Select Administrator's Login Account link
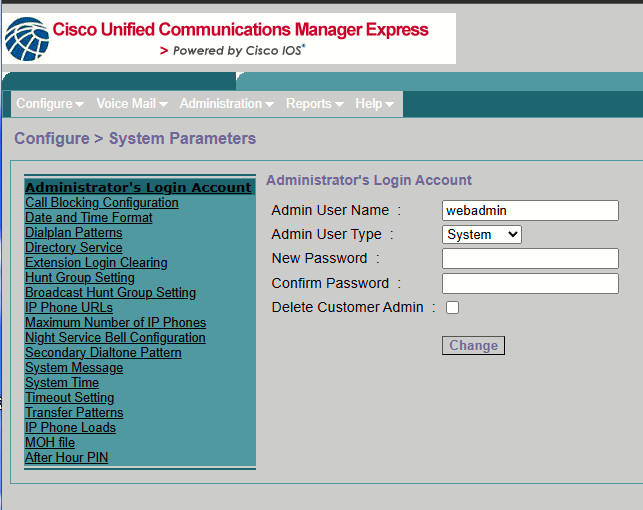This screenshot has width=643, height=510. click(138, 187)
